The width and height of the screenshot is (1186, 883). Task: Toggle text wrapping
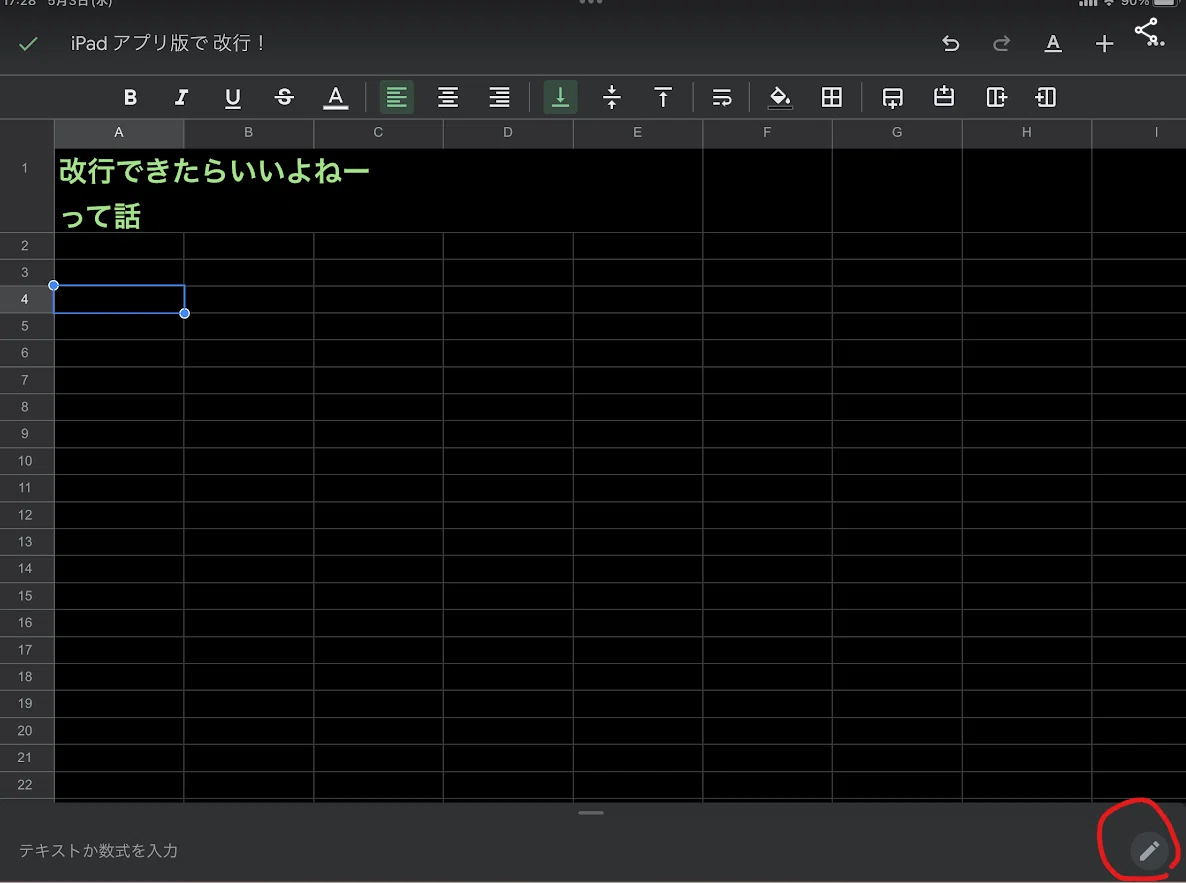[x=722, y=97]
